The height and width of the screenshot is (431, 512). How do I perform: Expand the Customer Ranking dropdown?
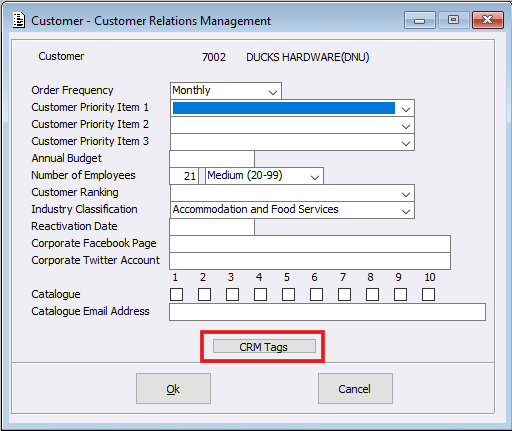click(292, 193)
